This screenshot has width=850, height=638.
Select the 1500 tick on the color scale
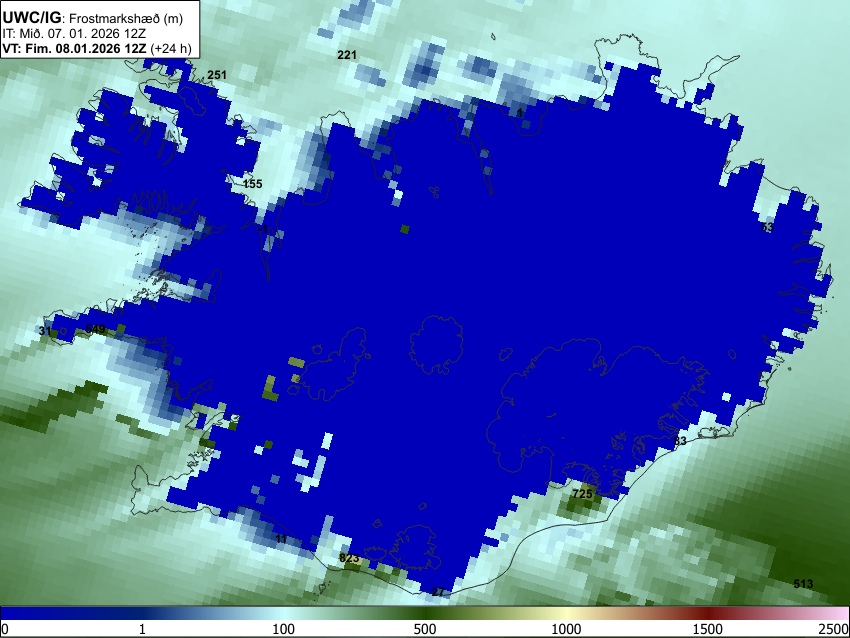[x=707, y=629]
